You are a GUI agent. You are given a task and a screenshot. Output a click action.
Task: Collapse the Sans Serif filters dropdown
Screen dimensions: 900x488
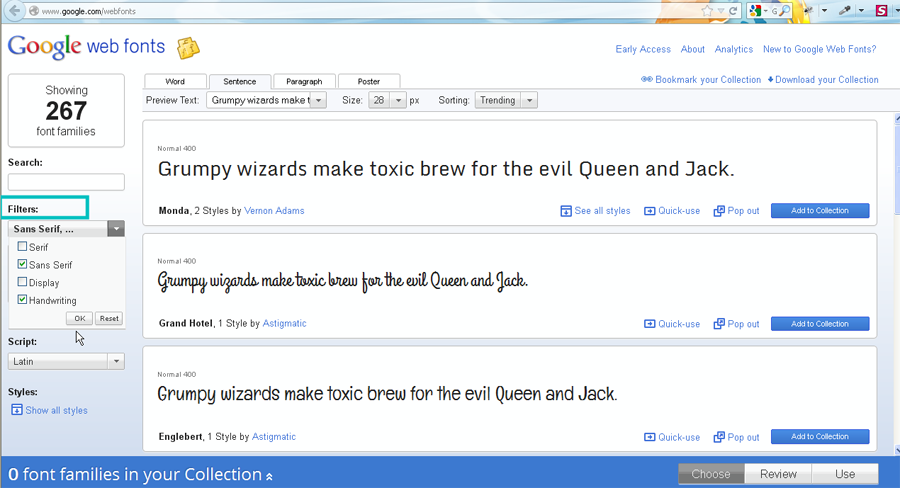click(116, 228)
